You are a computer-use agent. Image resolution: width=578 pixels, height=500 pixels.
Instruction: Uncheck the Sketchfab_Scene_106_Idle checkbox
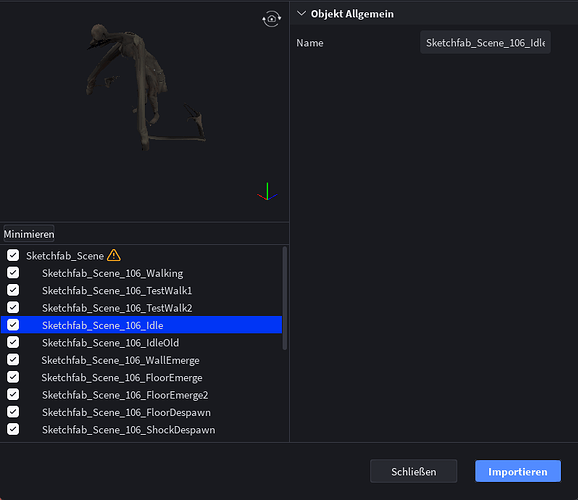pos(13,325)
